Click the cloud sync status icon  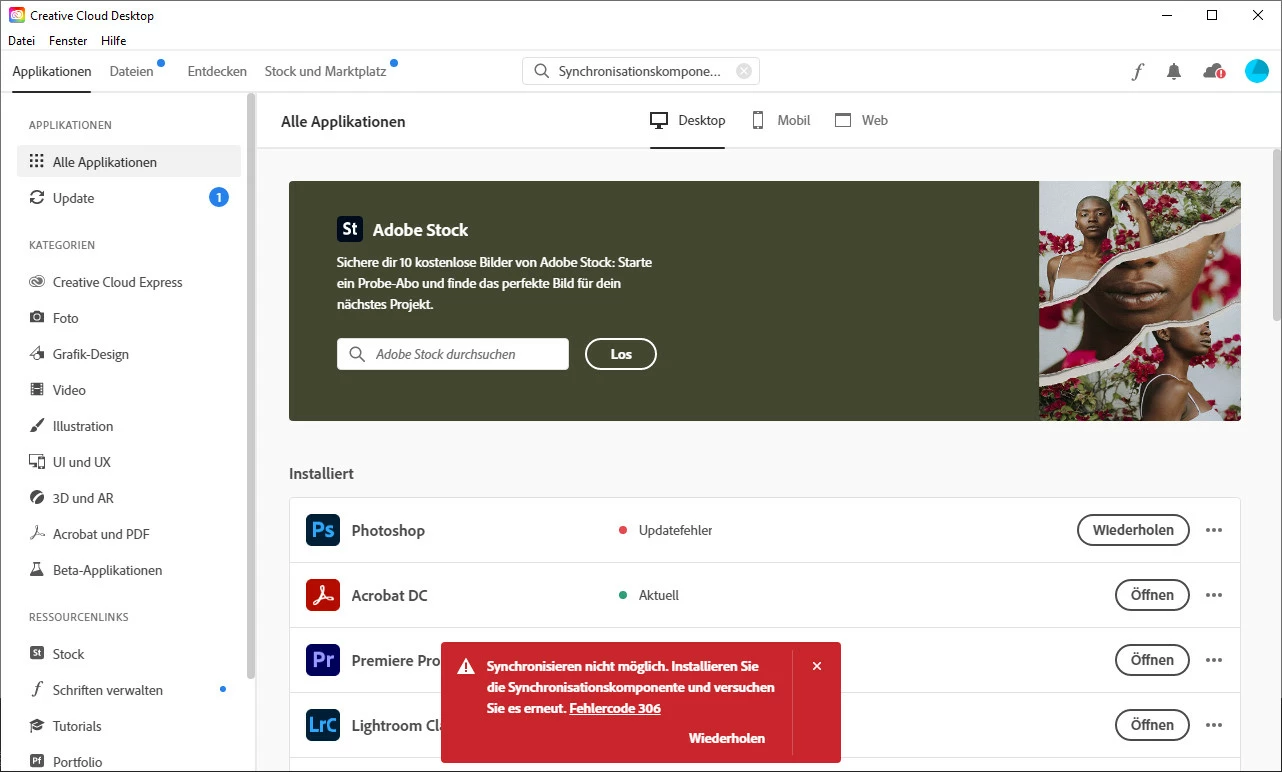[1214, 71]
